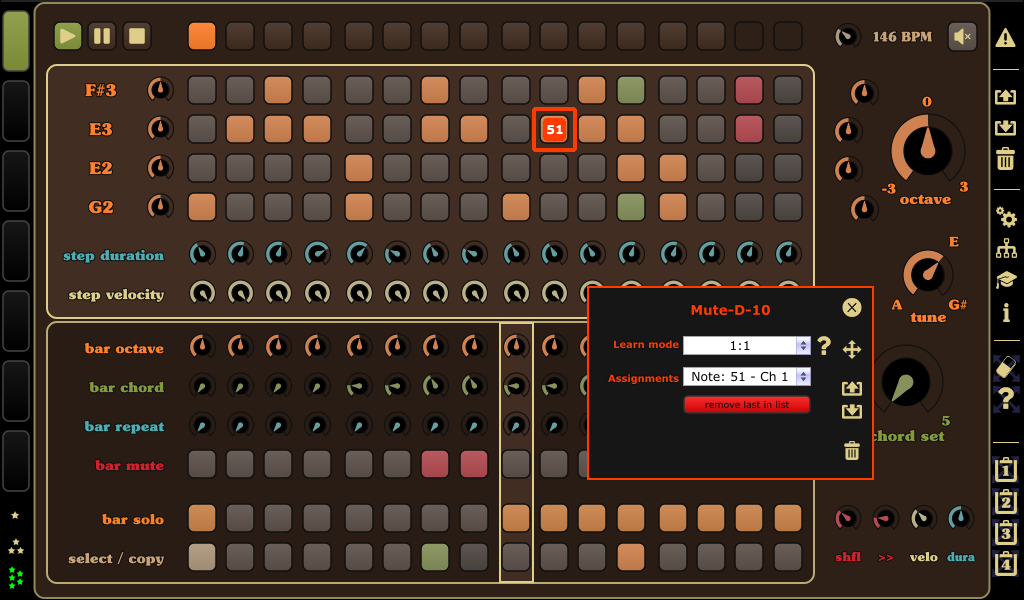Screen dimensions: 1024x600
Task: Toggle bar solo for the first bar
Action: click(202, 518)
